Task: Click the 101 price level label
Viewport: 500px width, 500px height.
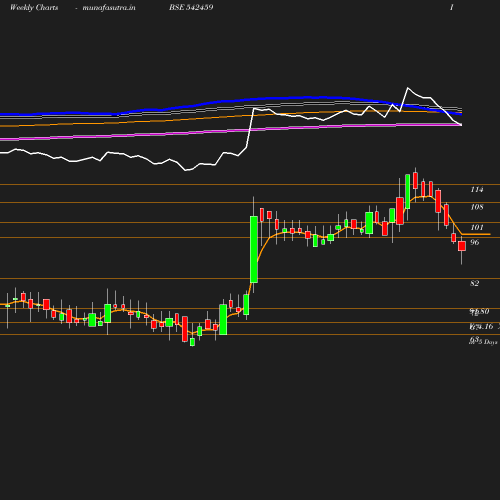Action: pyautogui.click(x=477, y=227)
